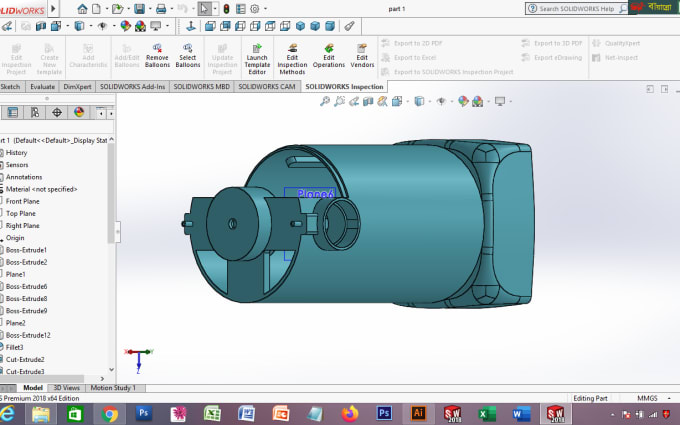The image size is (680, 425).
Task: Open the Options gear icon
Action: [255, 9]
